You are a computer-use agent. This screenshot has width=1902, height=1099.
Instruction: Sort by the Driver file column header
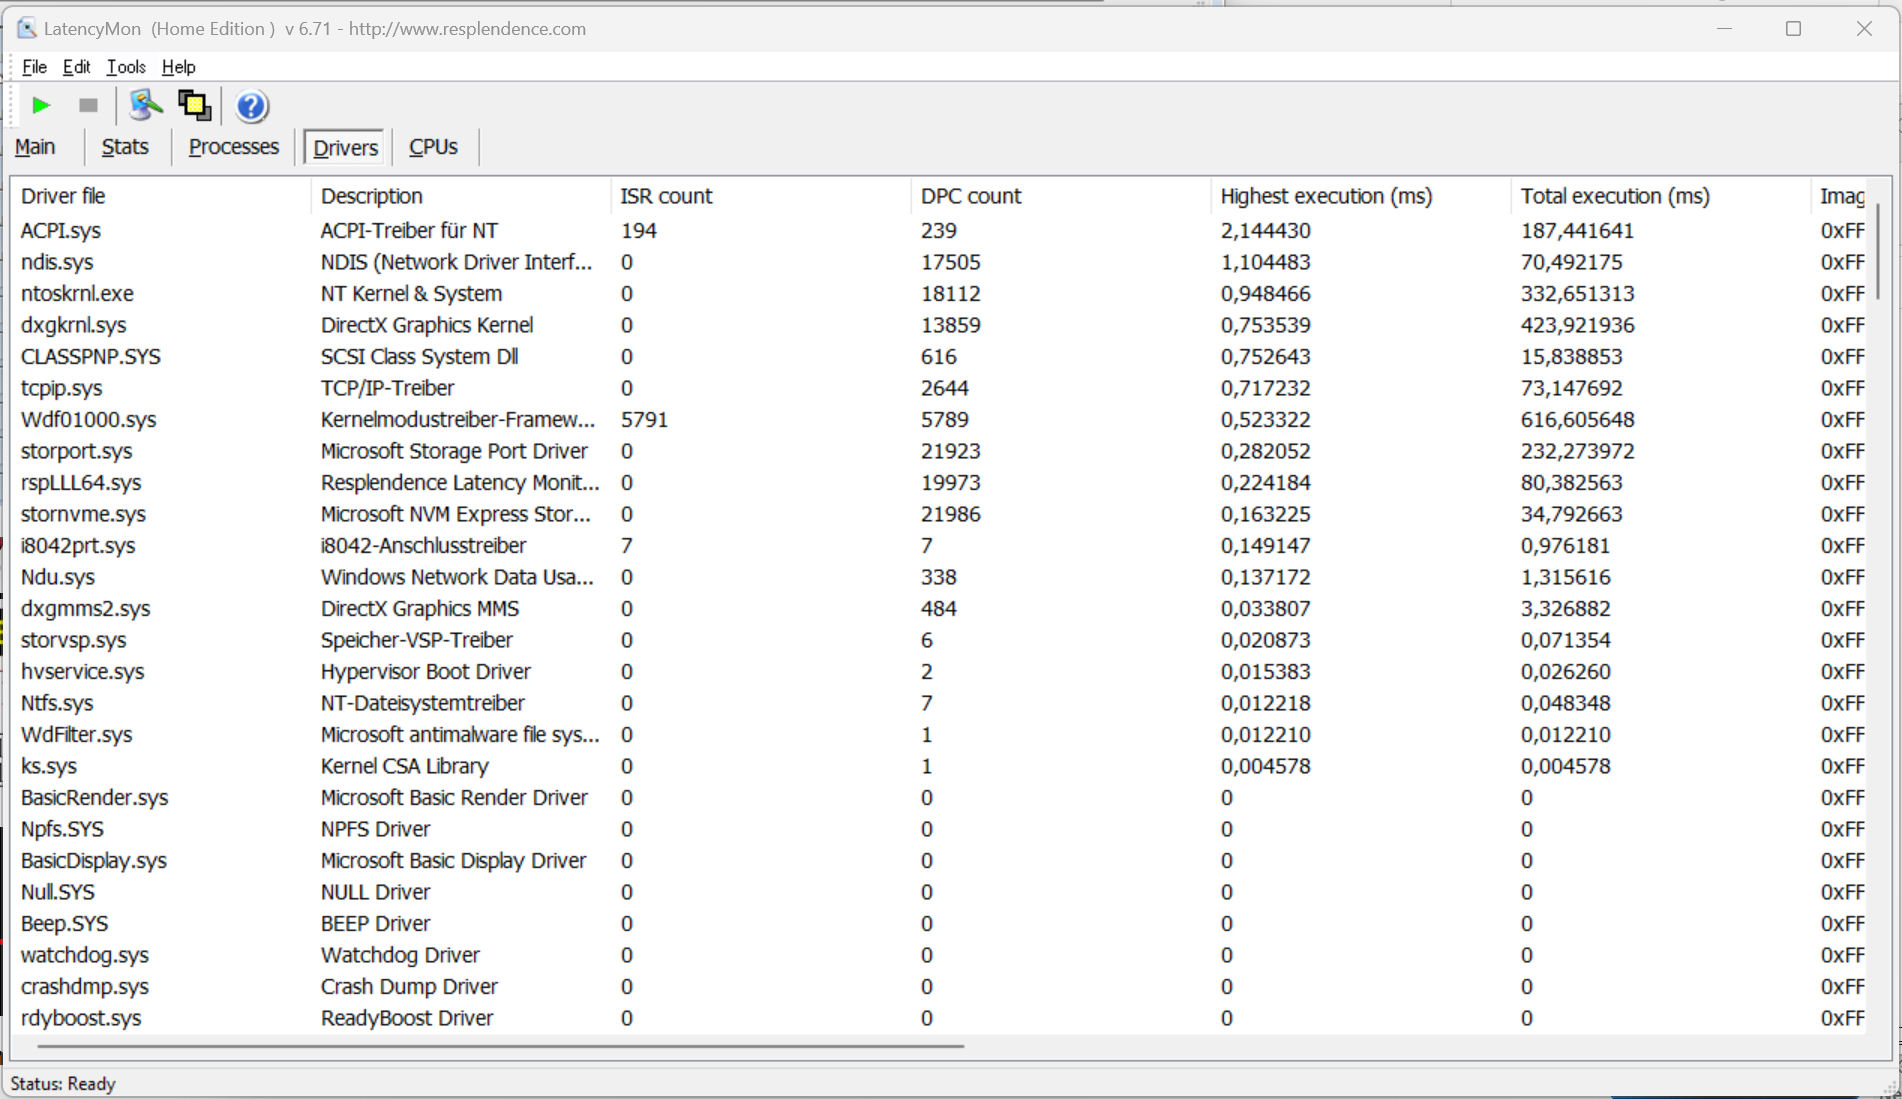(161, 196)
